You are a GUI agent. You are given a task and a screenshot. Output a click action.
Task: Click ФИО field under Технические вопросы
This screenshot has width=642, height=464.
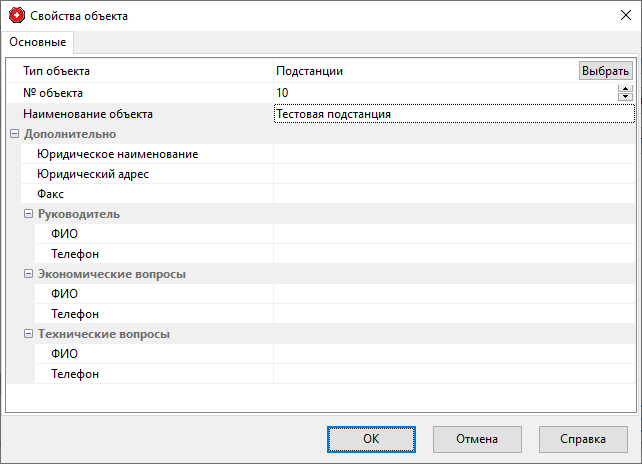pyautogui.click(x=453, y=354)
